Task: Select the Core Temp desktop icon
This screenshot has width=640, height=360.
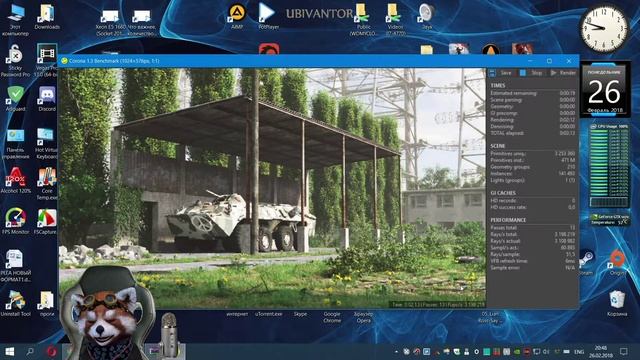Action: [47, 184]
